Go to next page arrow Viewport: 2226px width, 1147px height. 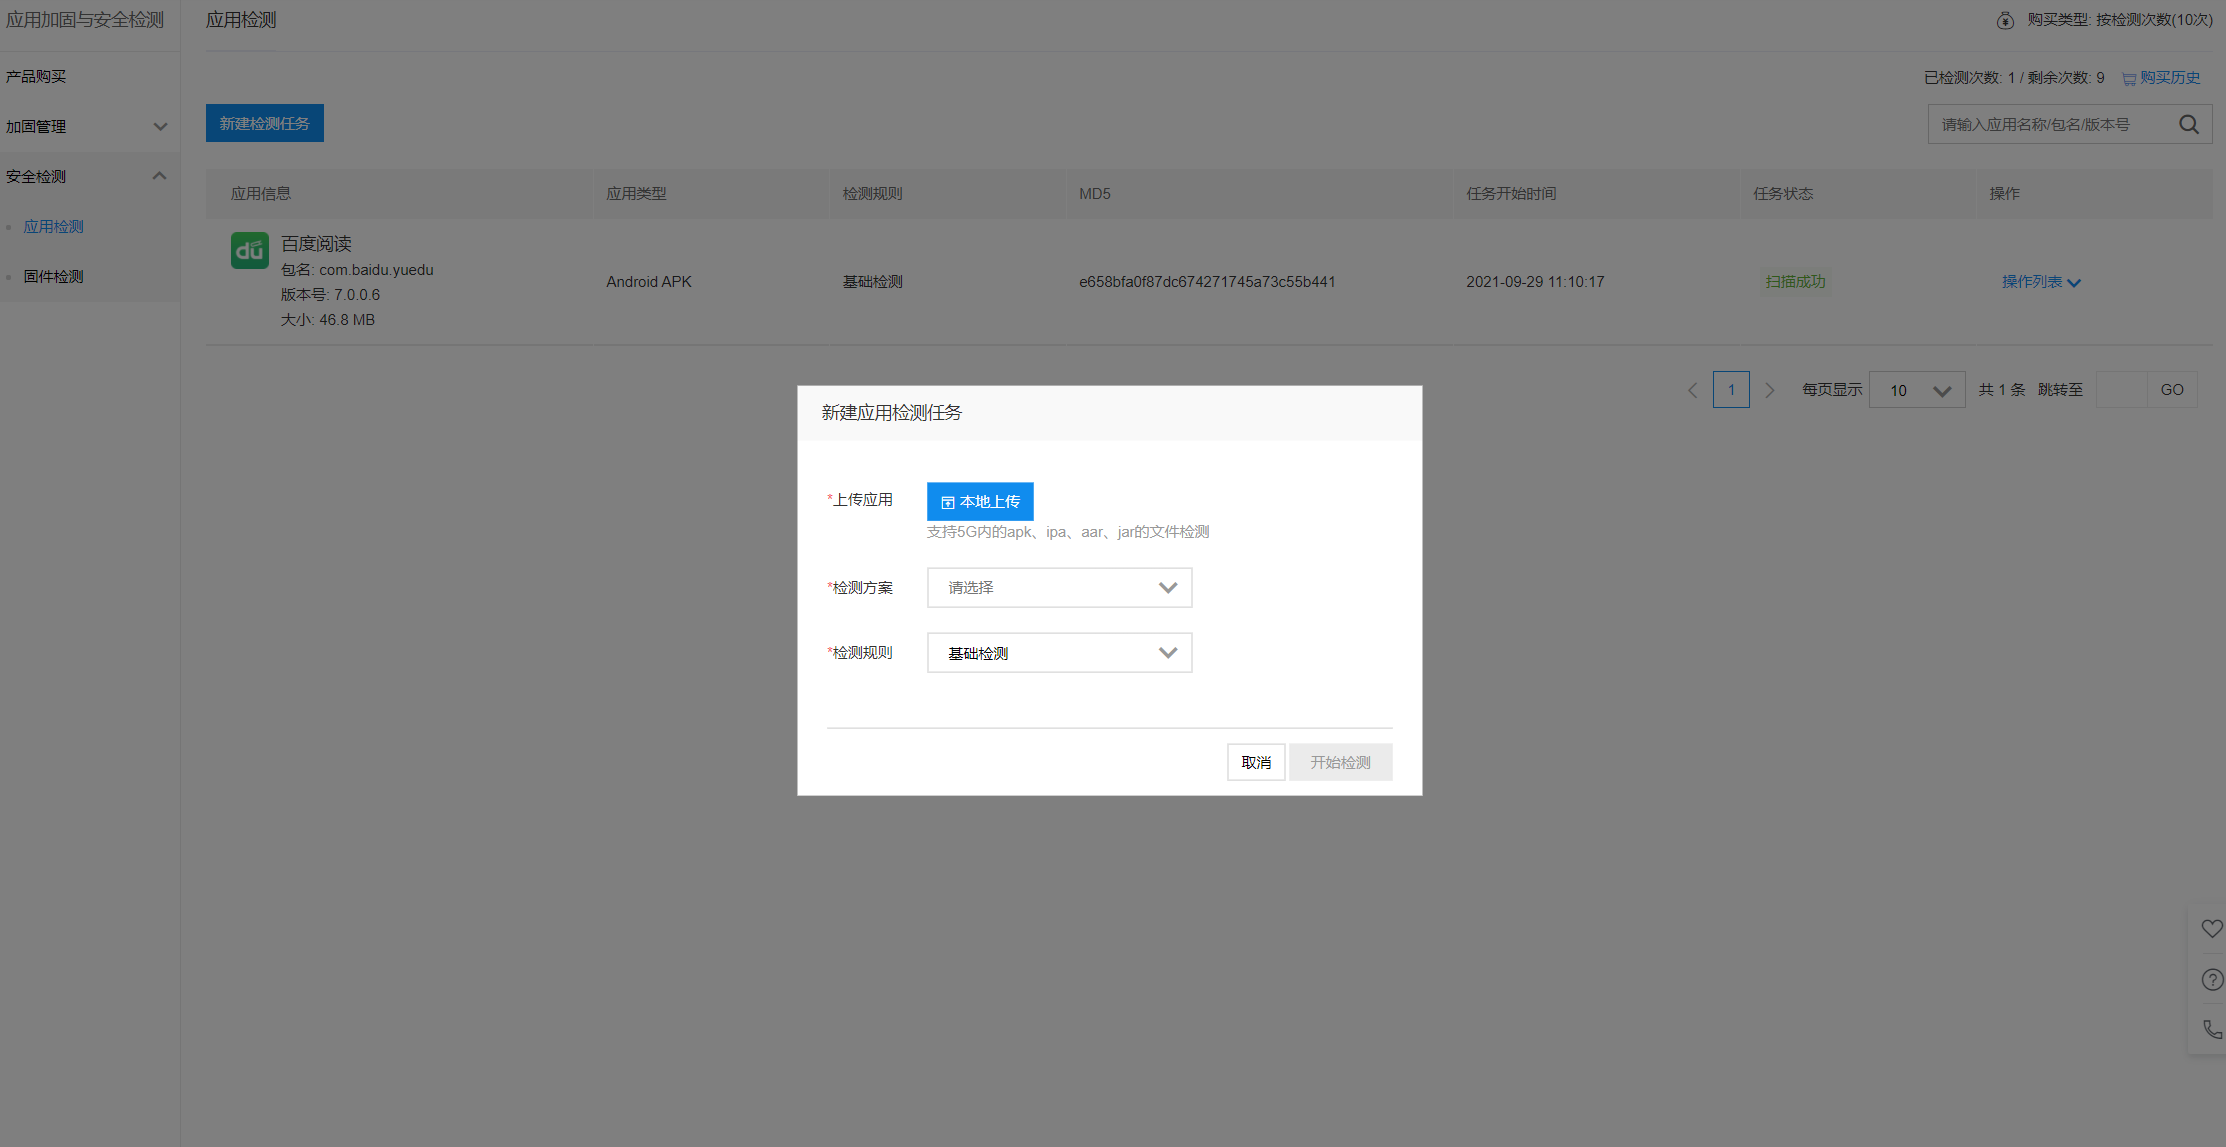[1769, 390]
